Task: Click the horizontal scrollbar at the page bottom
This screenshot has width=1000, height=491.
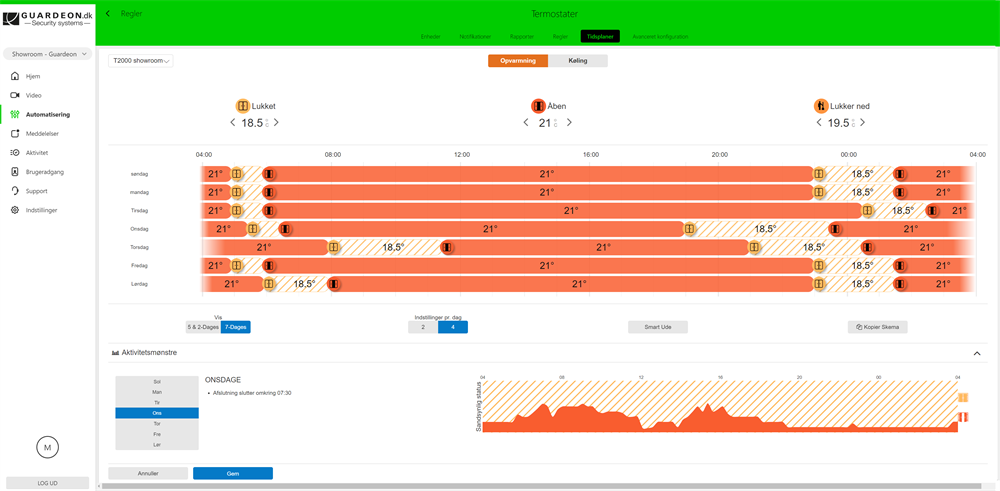Action: [542, 487]
